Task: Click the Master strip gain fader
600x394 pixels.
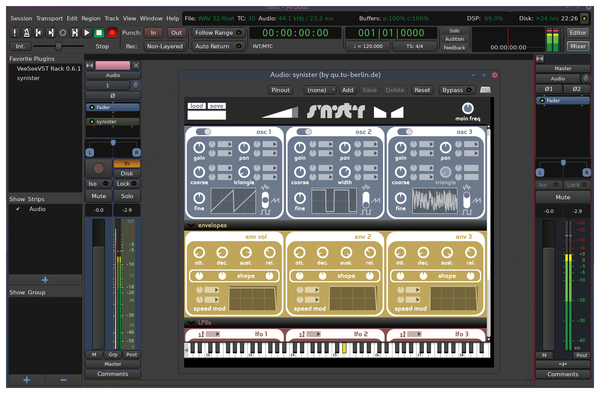Action: click(548, 285)
